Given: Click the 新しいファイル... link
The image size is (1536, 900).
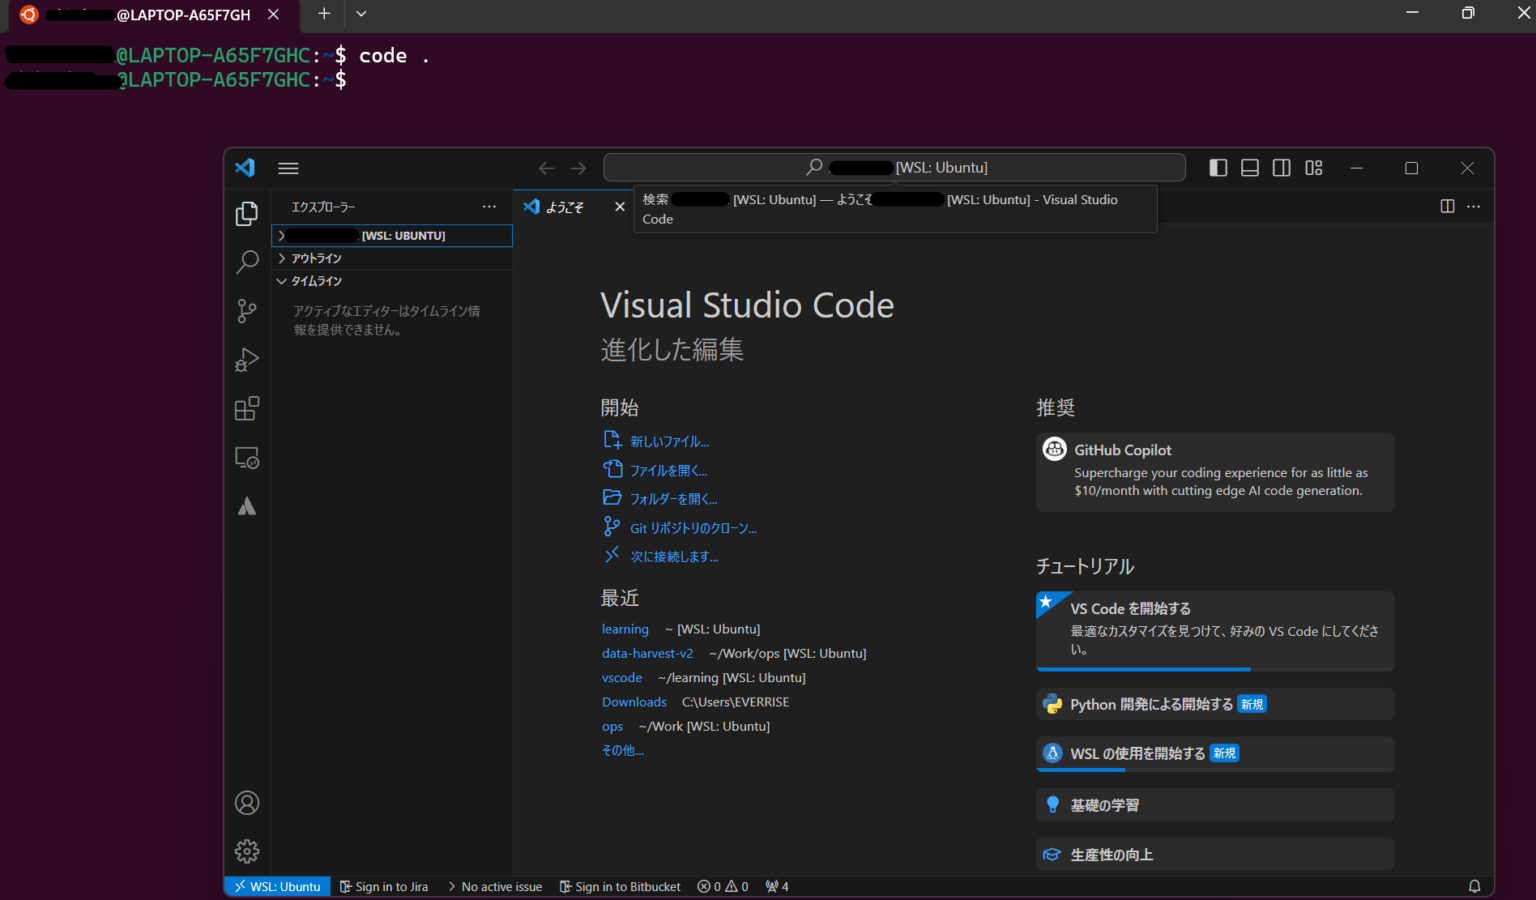Looking at the screenshot, I should click(x=669, y=441).
